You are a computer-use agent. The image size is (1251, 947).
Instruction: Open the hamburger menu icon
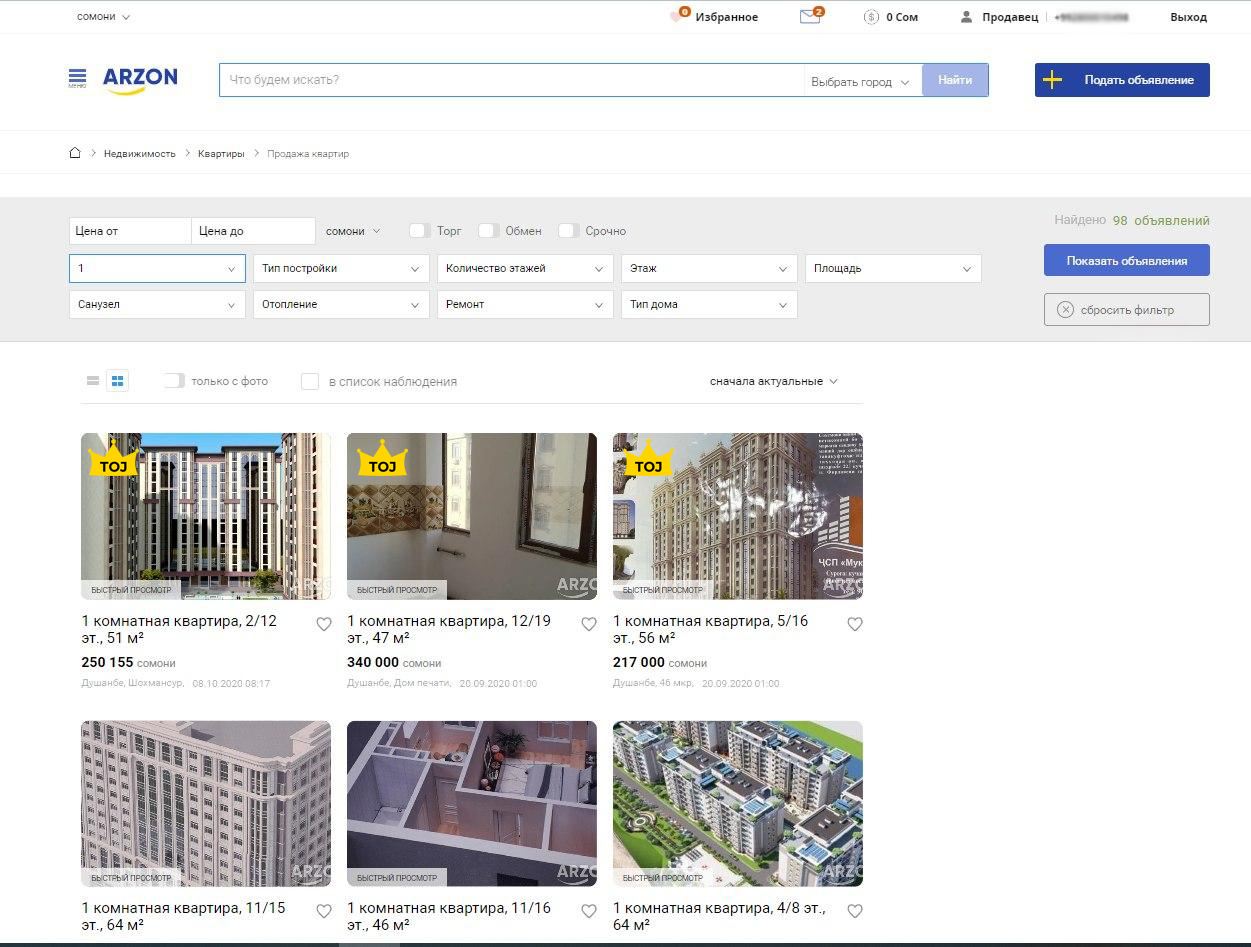pyautogui.click(x=77, y=78)
